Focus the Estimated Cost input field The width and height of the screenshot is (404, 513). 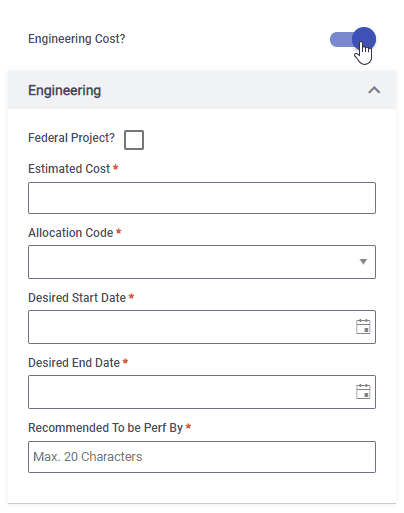click(x=202, y=198)
